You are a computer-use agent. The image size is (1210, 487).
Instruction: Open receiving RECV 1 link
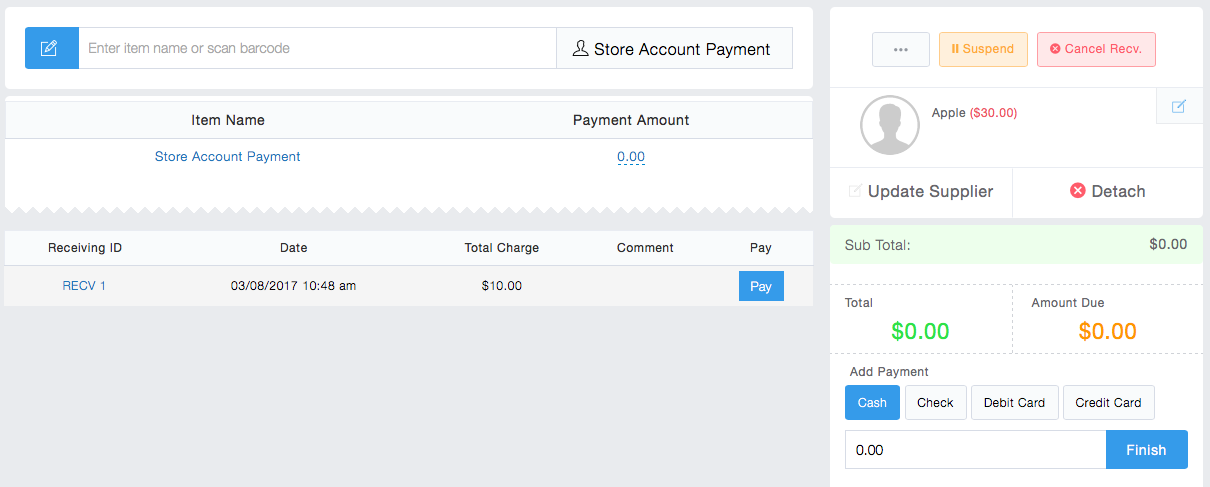(x=84, y=286)
